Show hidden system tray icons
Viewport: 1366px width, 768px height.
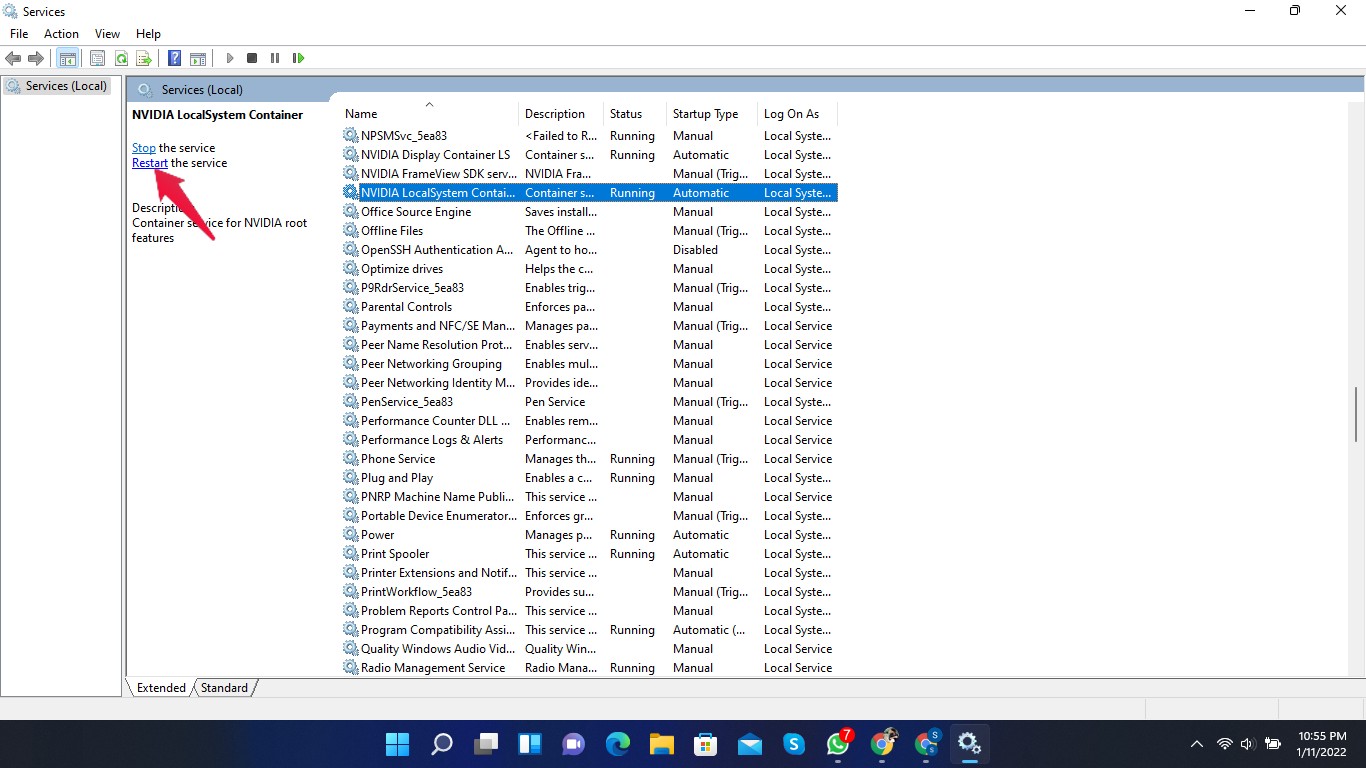pyautogui.click(x=1196, y=744)
